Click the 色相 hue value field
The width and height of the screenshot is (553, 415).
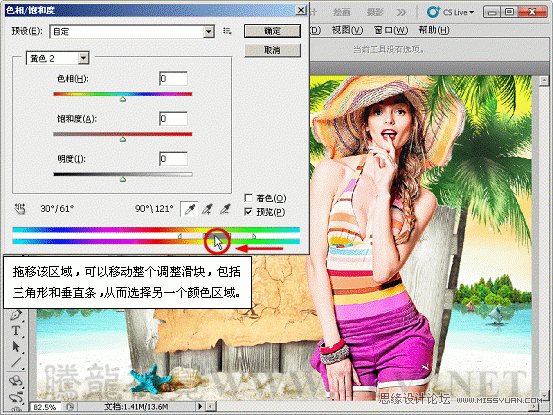click(x=173, y=78)
